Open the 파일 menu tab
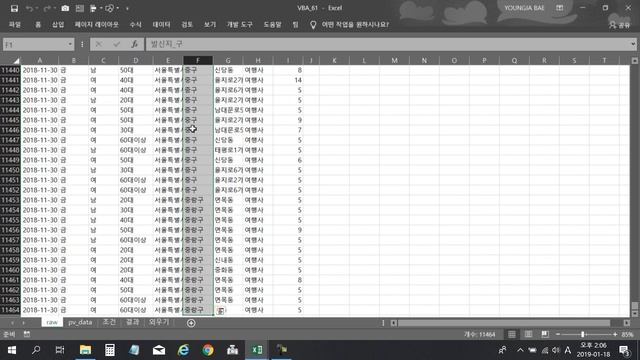This screenshot has height=360, width=640. [x=15, y=24]
